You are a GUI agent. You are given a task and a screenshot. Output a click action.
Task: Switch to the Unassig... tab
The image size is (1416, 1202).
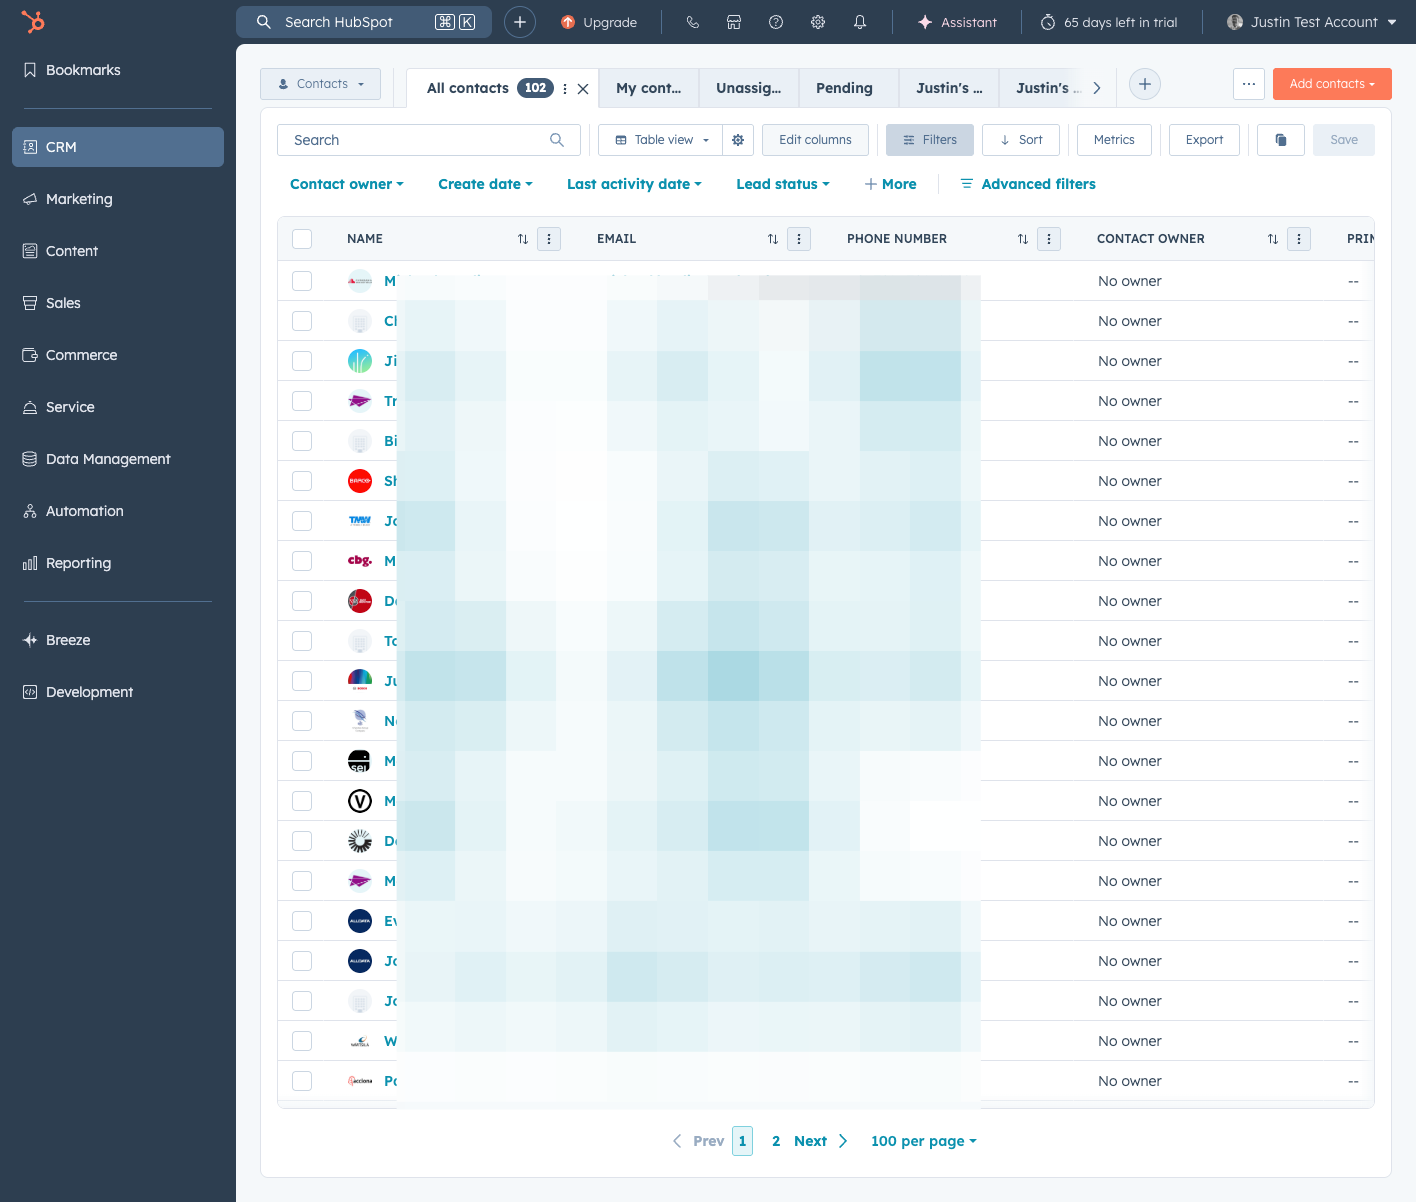[x=749, y=88]
